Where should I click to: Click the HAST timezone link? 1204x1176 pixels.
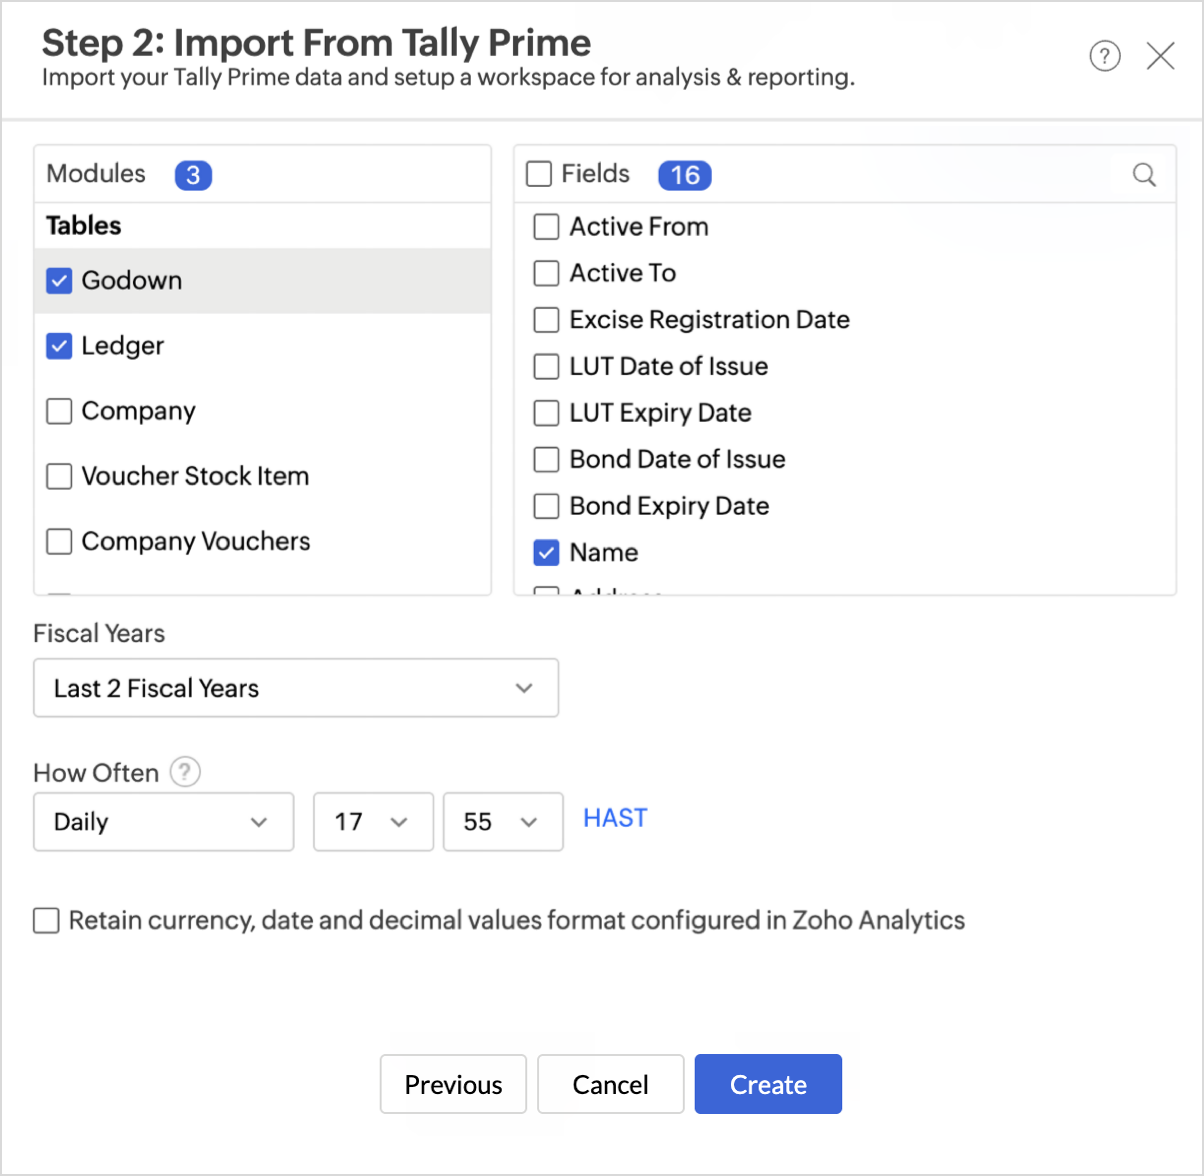coord(615,818)
